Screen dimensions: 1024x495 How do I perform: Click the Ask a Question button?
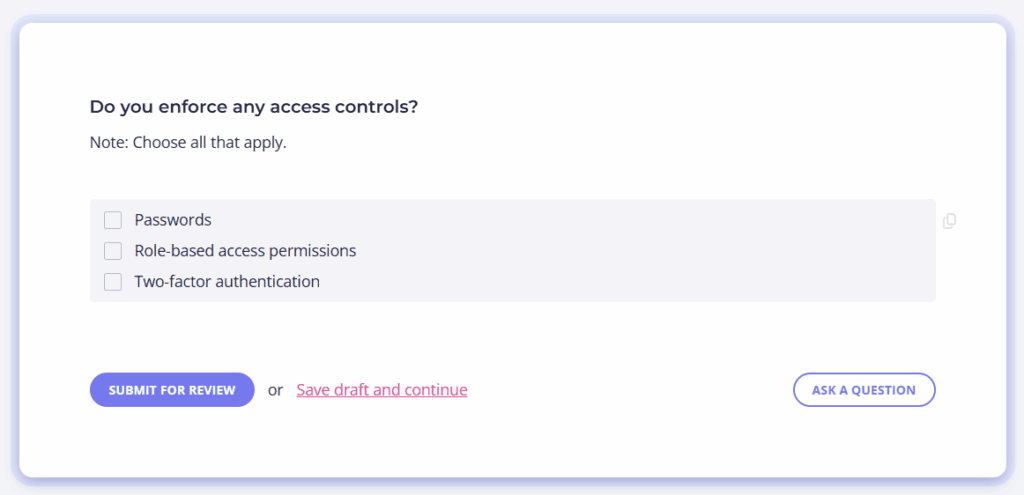click(x=864, y=390)
